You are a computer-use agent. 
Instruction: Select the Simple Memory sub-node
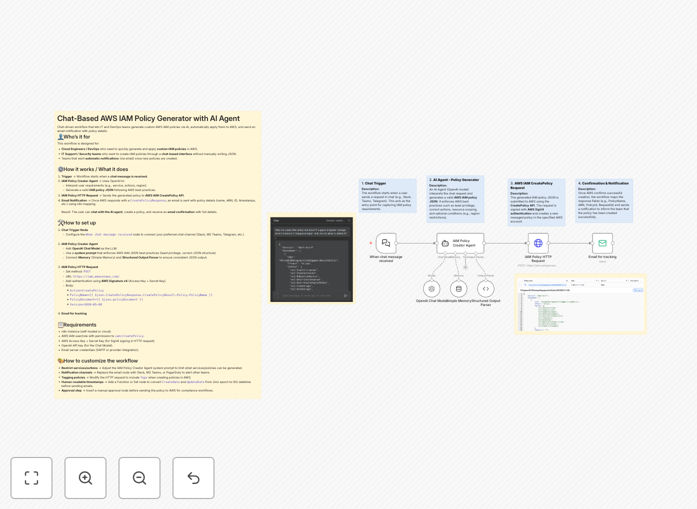point(458,289)
